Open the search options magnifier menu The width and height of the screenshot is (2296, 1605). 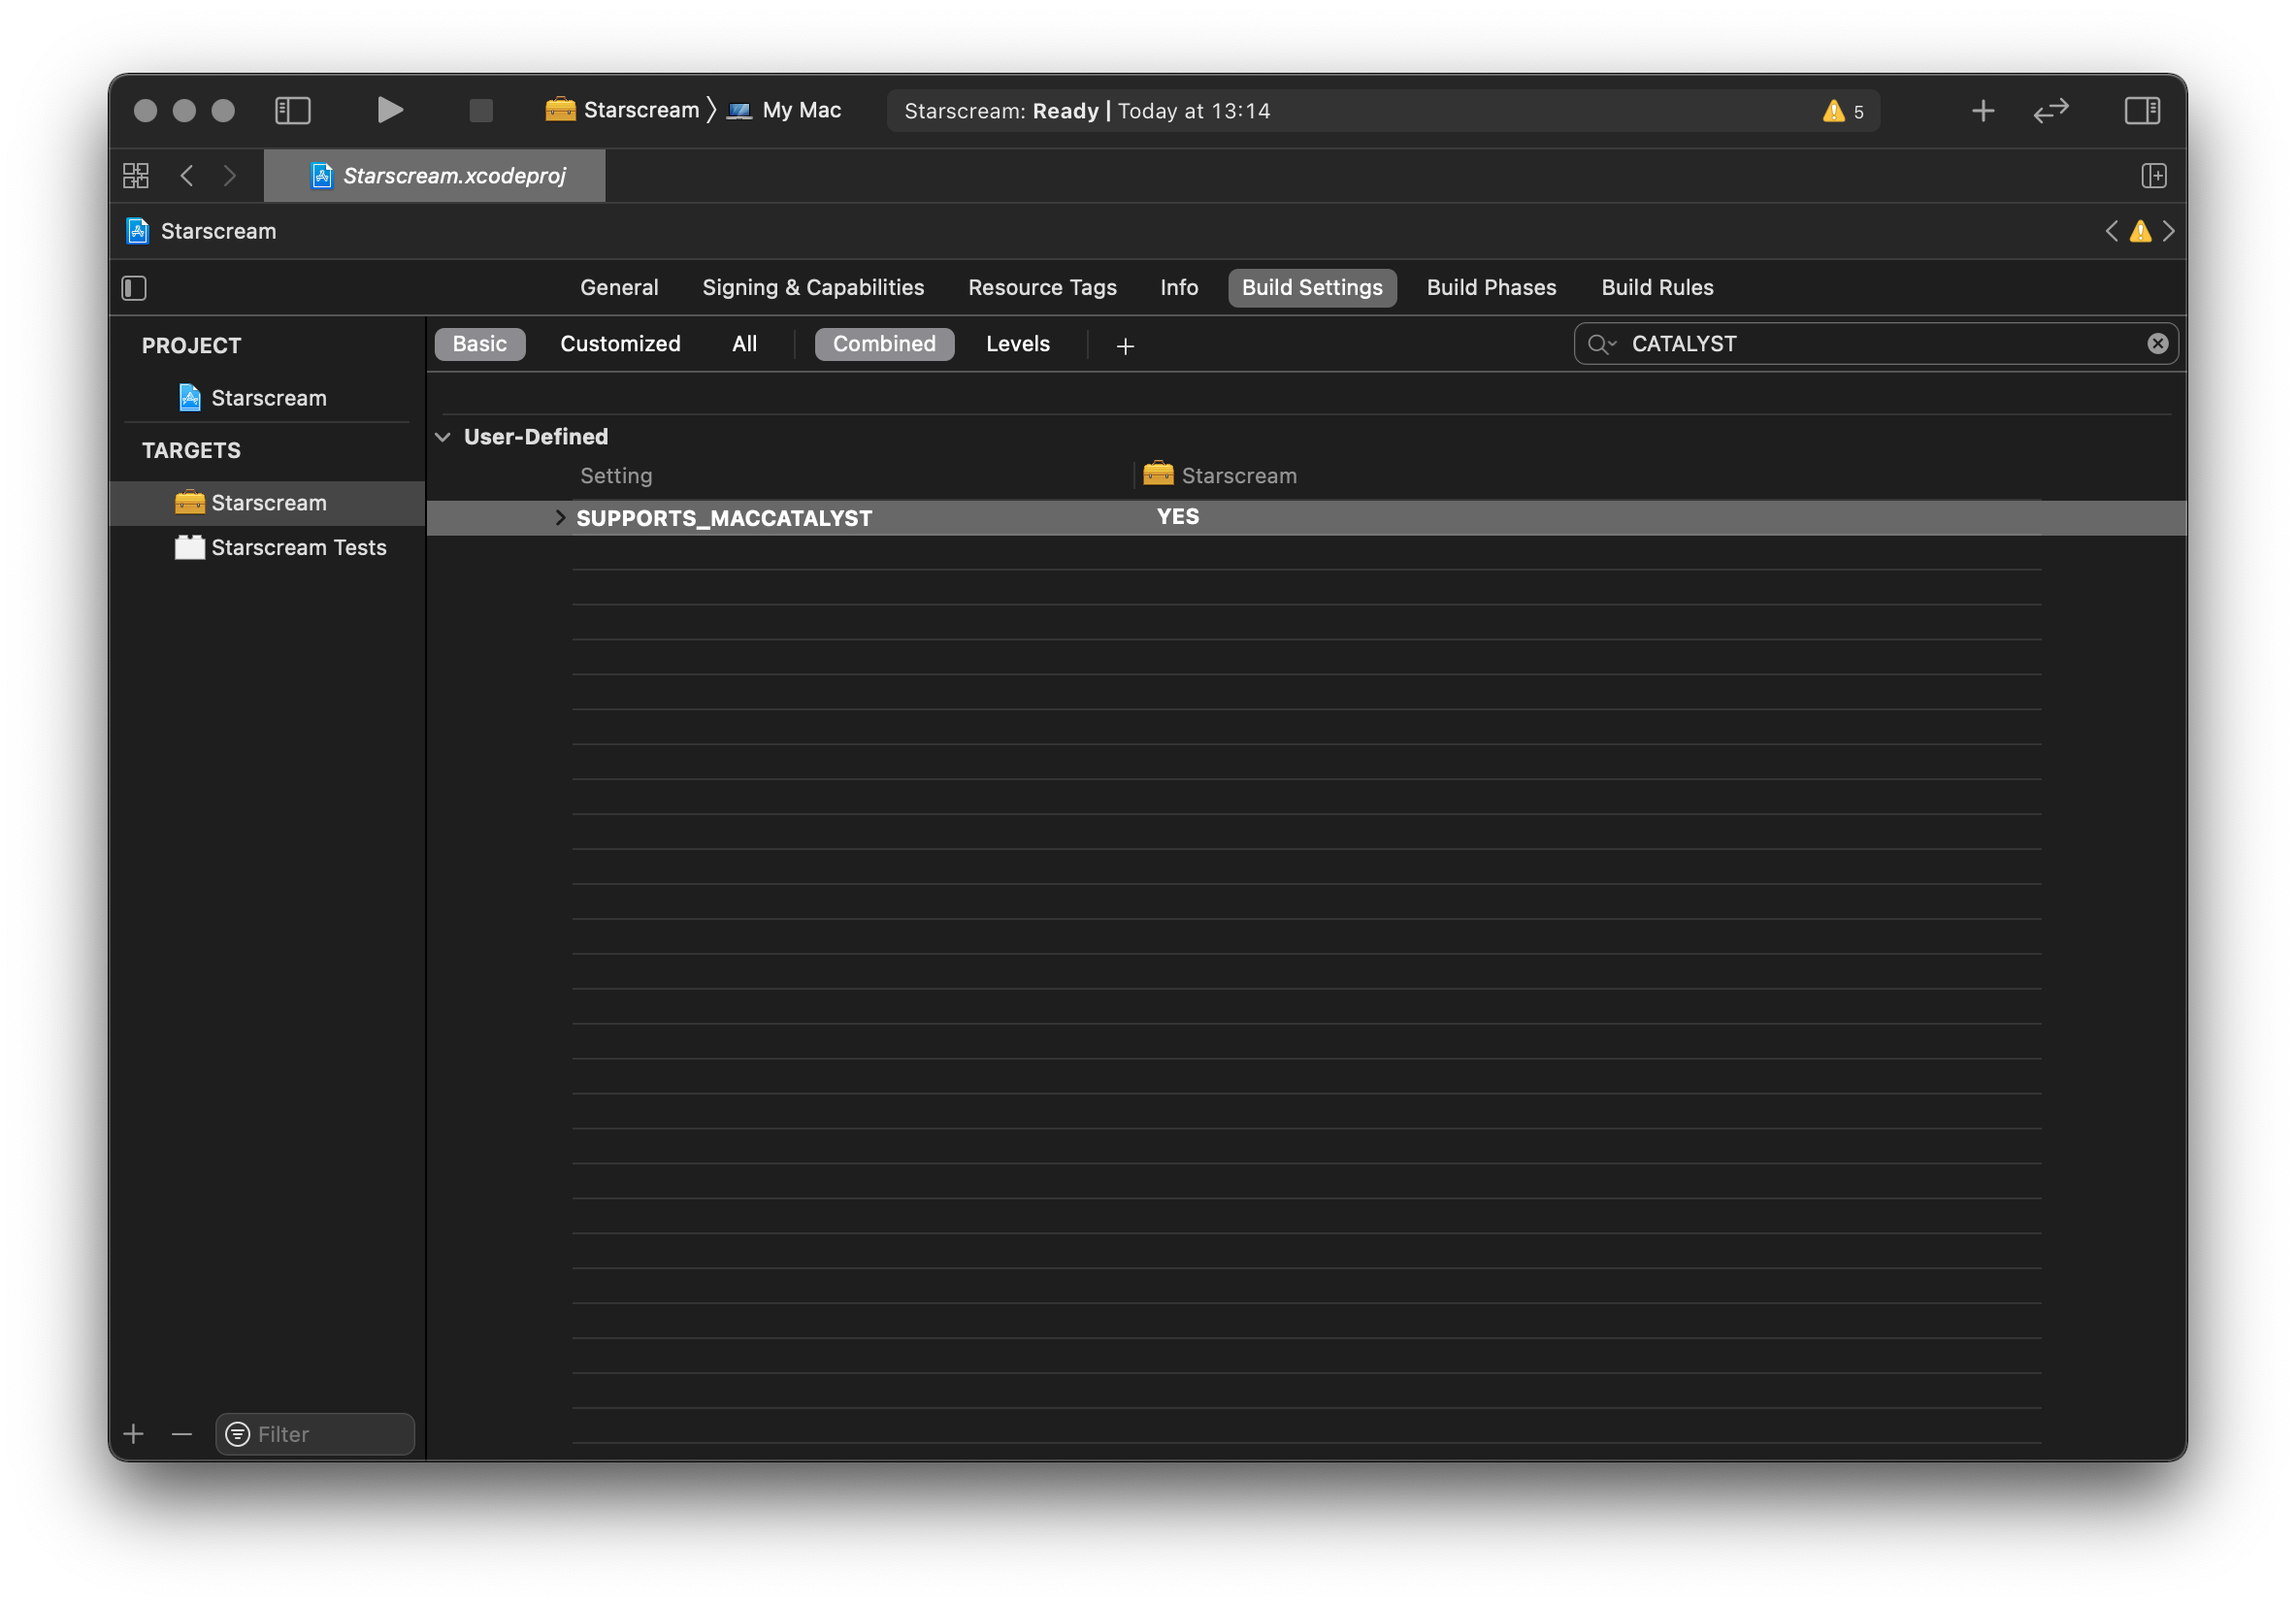coord(1601,344)
